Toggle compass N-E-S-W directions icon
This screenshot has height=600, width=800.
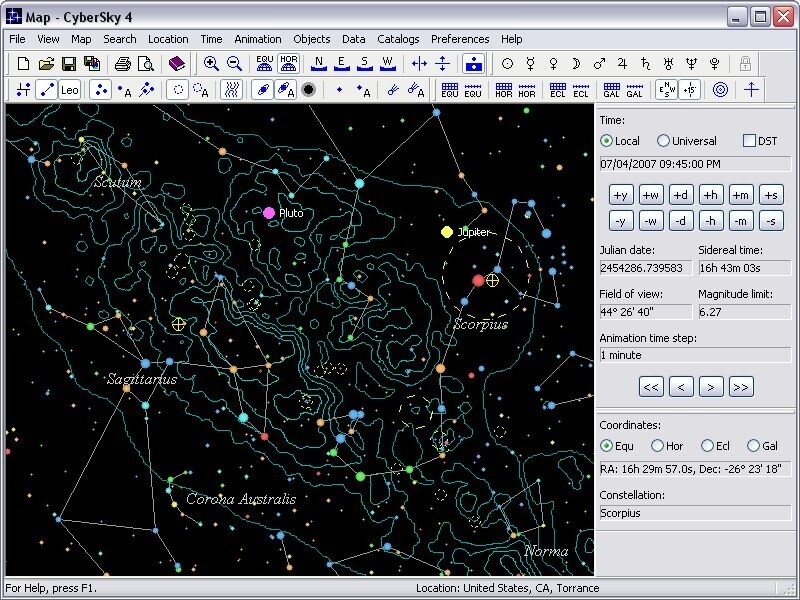[x=666, y=90]
